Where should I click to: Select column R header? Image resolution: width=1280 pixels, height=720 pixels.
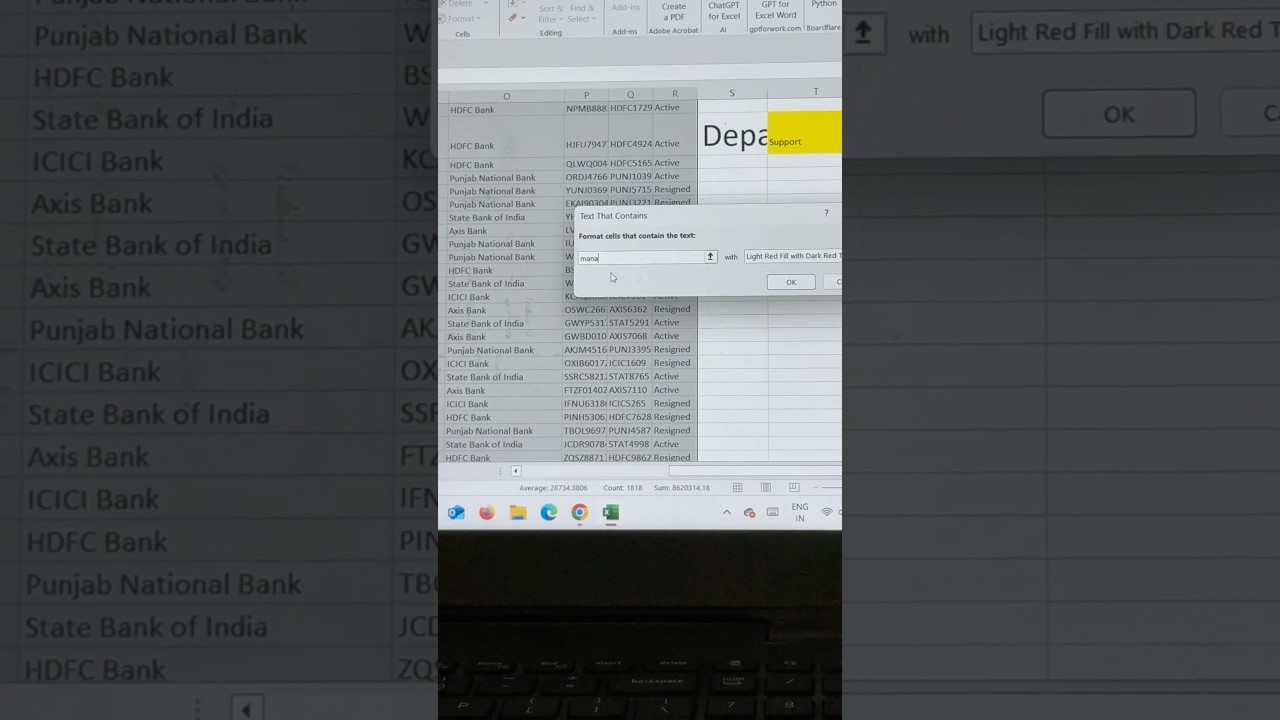[675, 95]
